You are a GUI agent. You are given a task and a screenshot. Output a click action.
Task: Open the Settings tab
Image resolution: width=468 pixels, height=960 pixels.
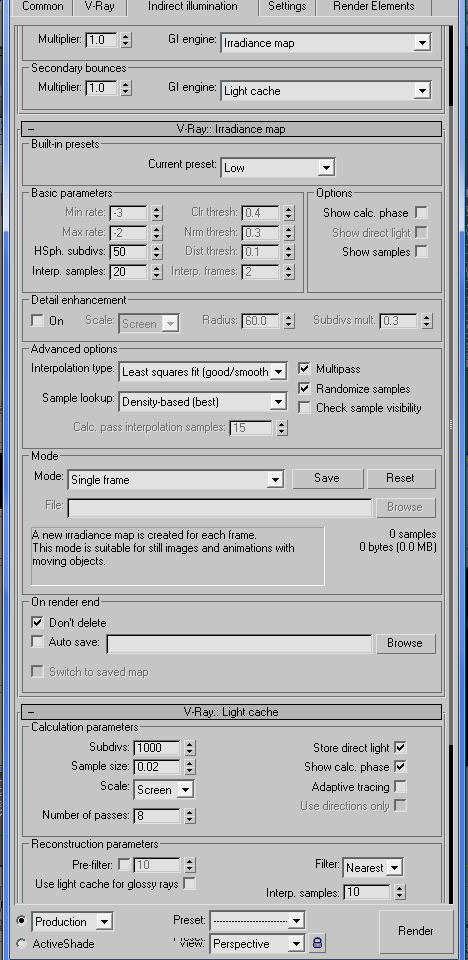click(287, 7)
